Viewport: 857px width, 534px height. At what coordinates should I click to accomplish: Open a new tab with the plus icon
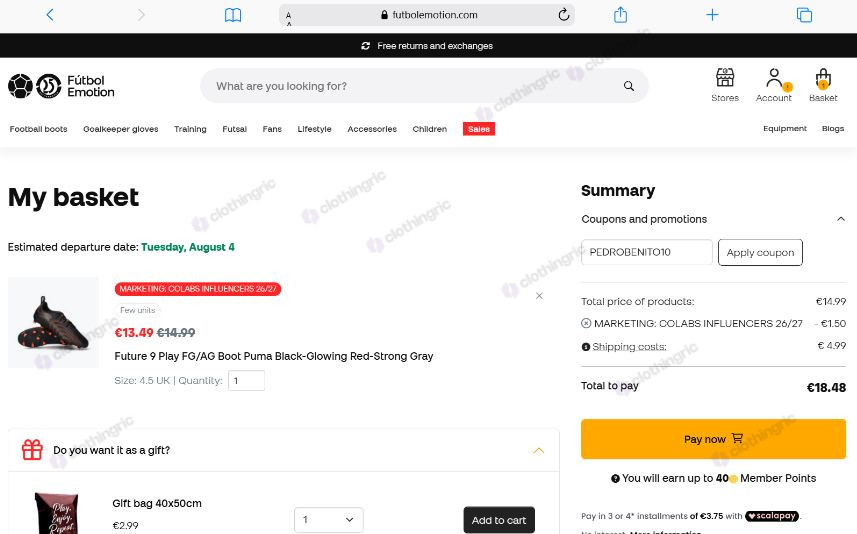tap(712, 15)
